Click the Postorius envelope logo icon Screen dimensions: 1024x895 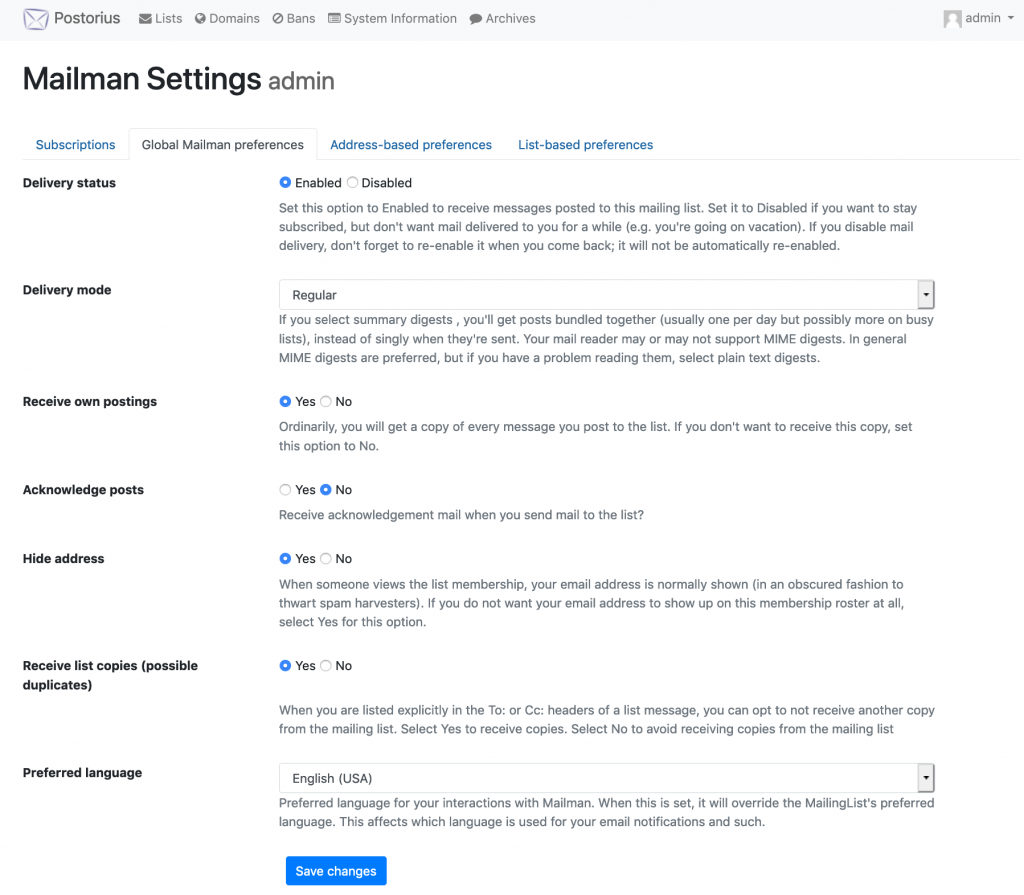click(x=36, y=19)
